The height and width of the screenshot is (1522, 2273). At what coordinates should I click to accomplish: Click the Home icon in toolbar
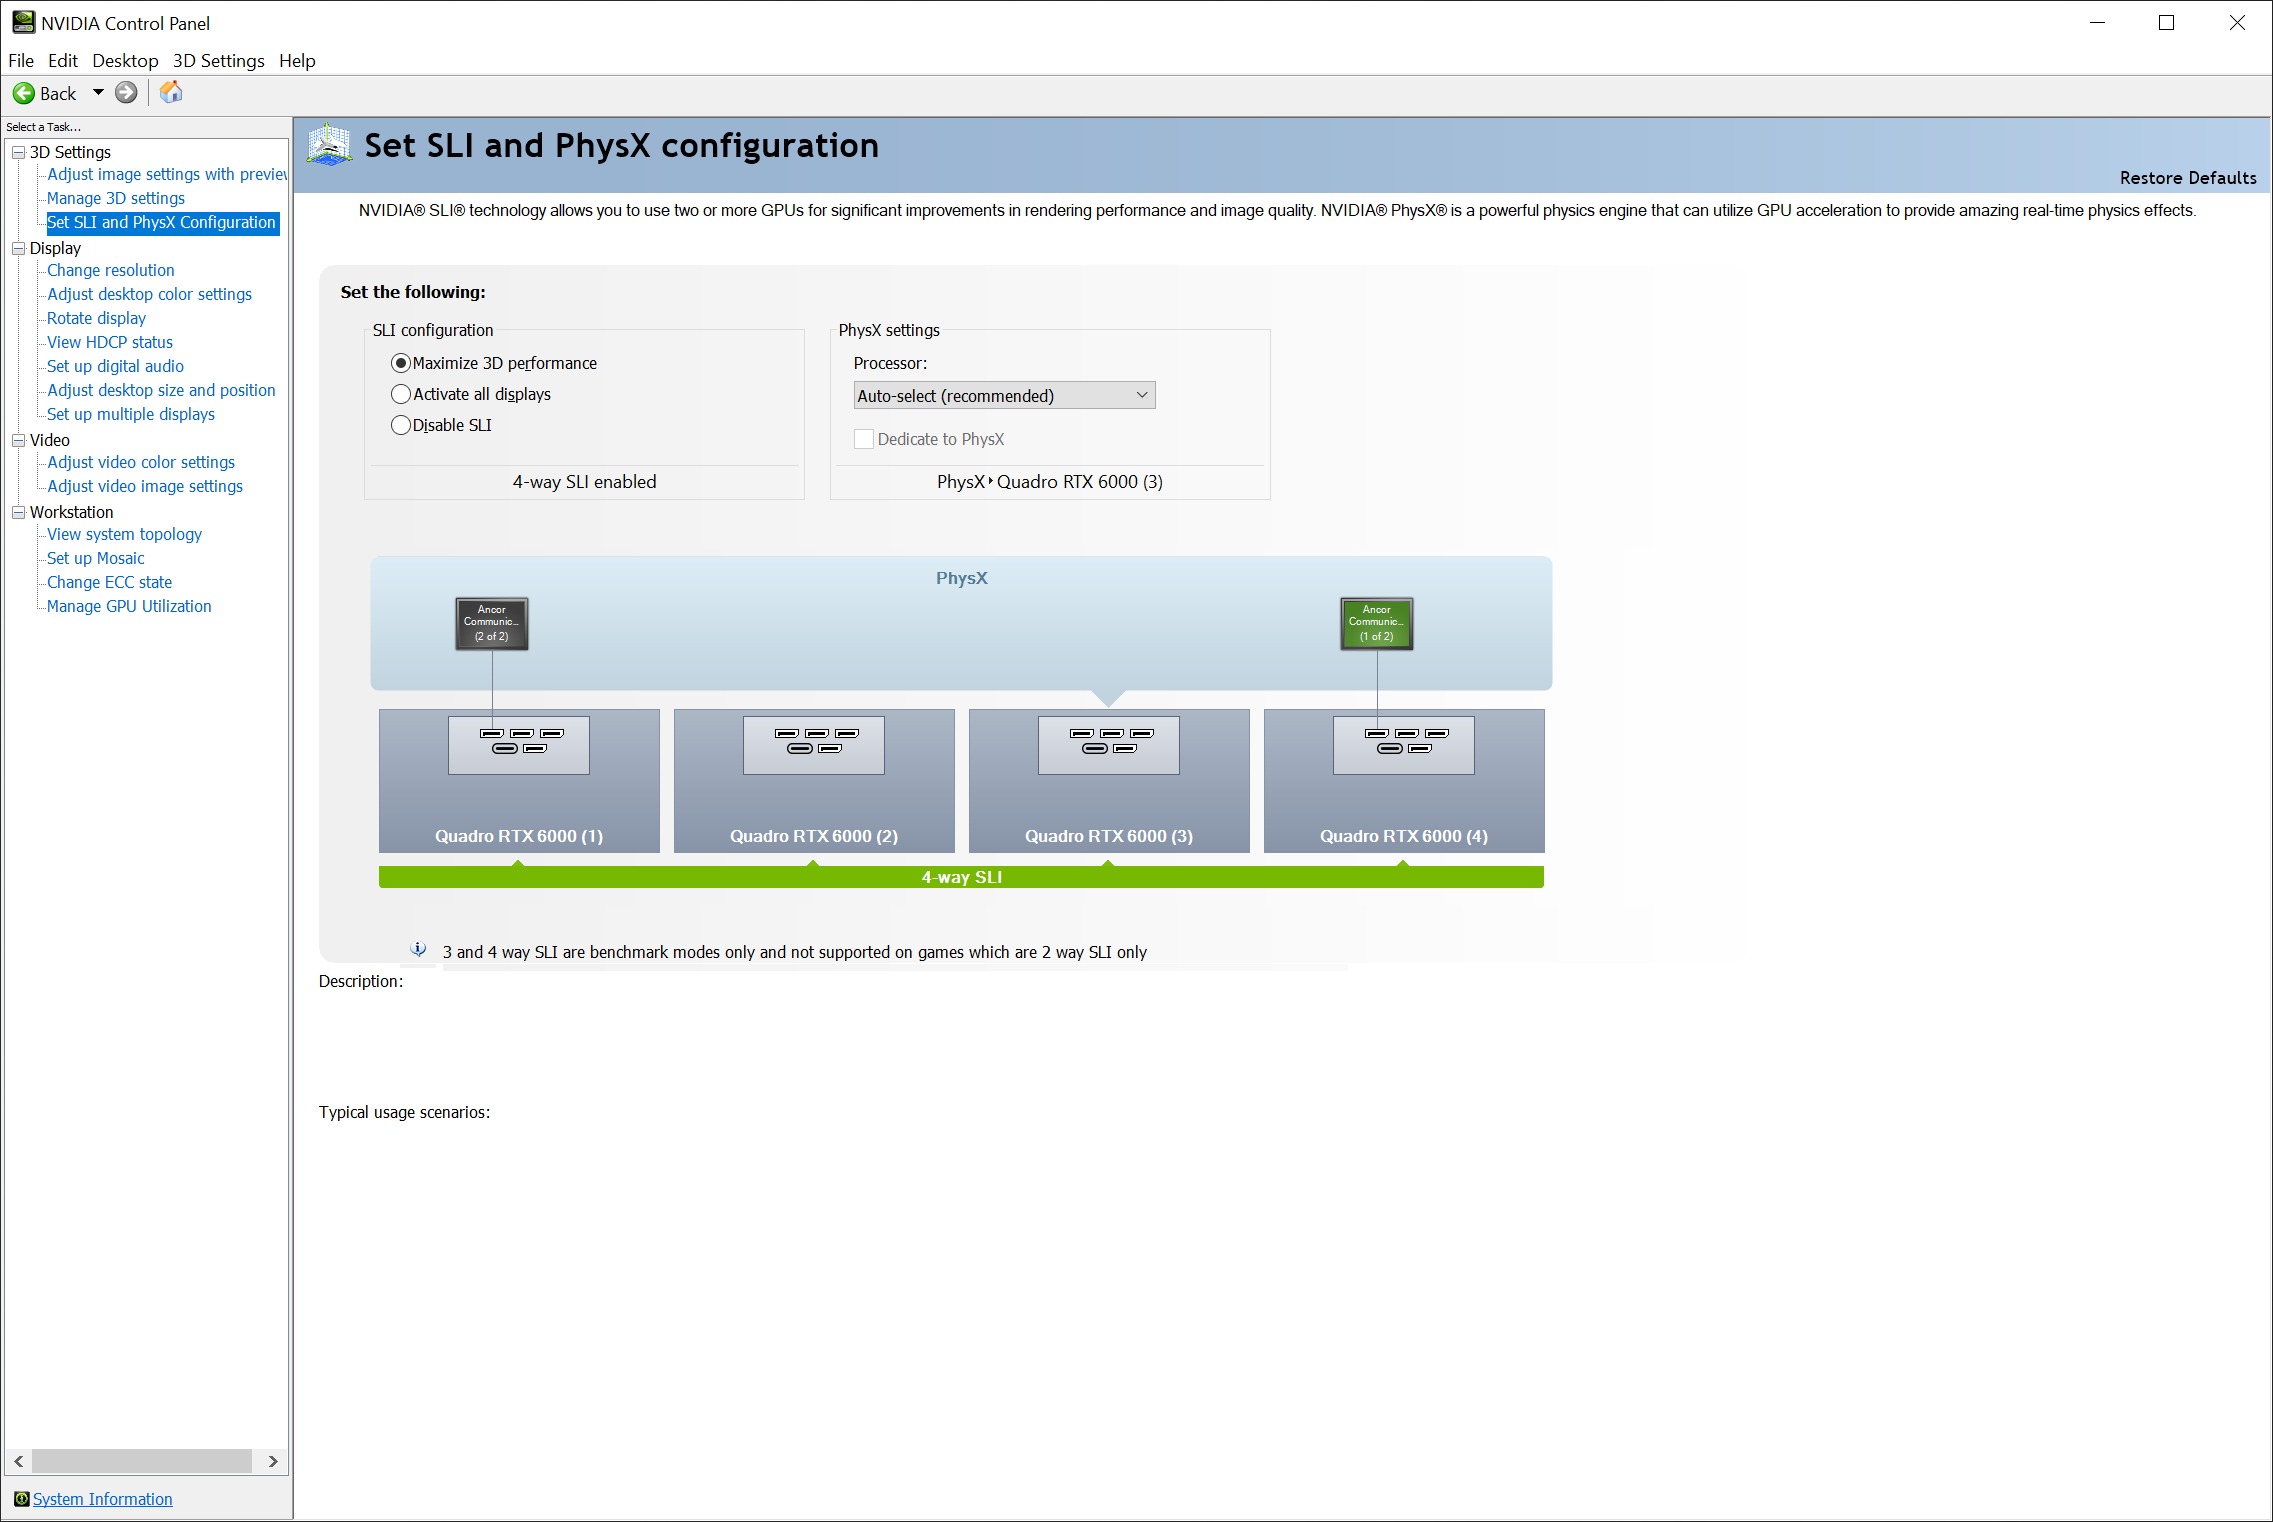(172, 93)
